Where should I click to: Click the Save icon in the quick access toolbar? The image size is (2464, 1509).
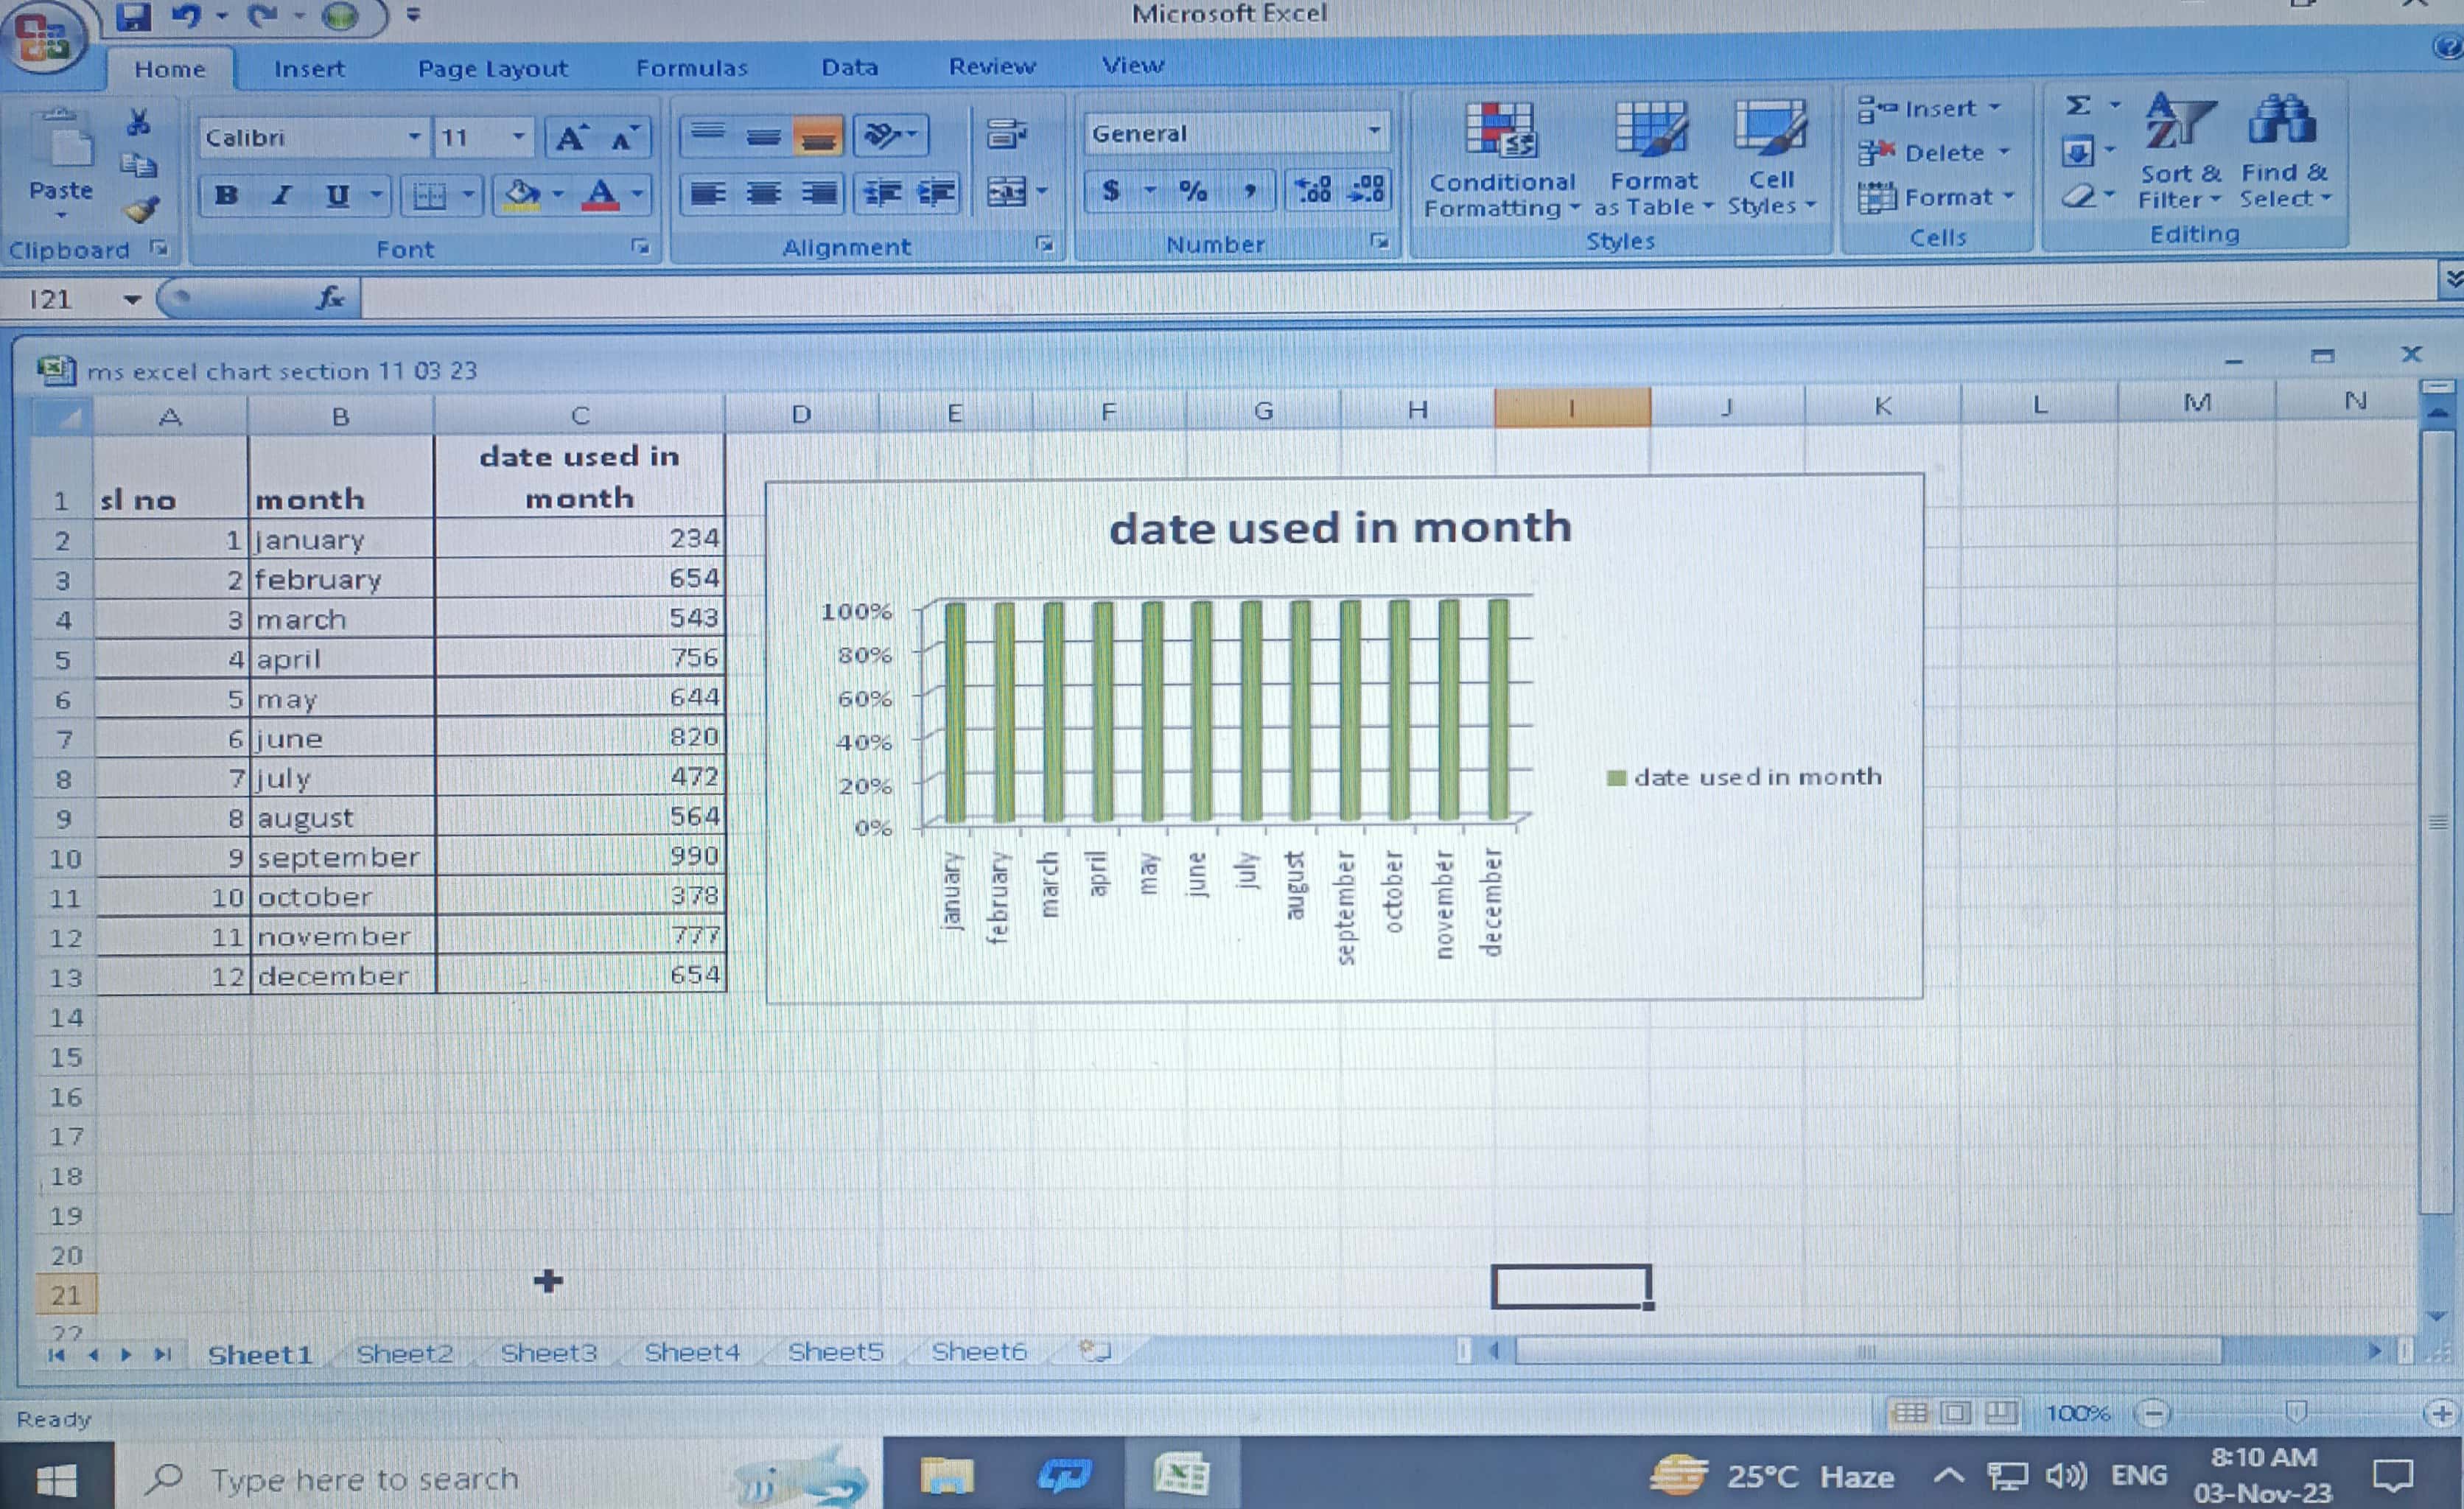133,16
